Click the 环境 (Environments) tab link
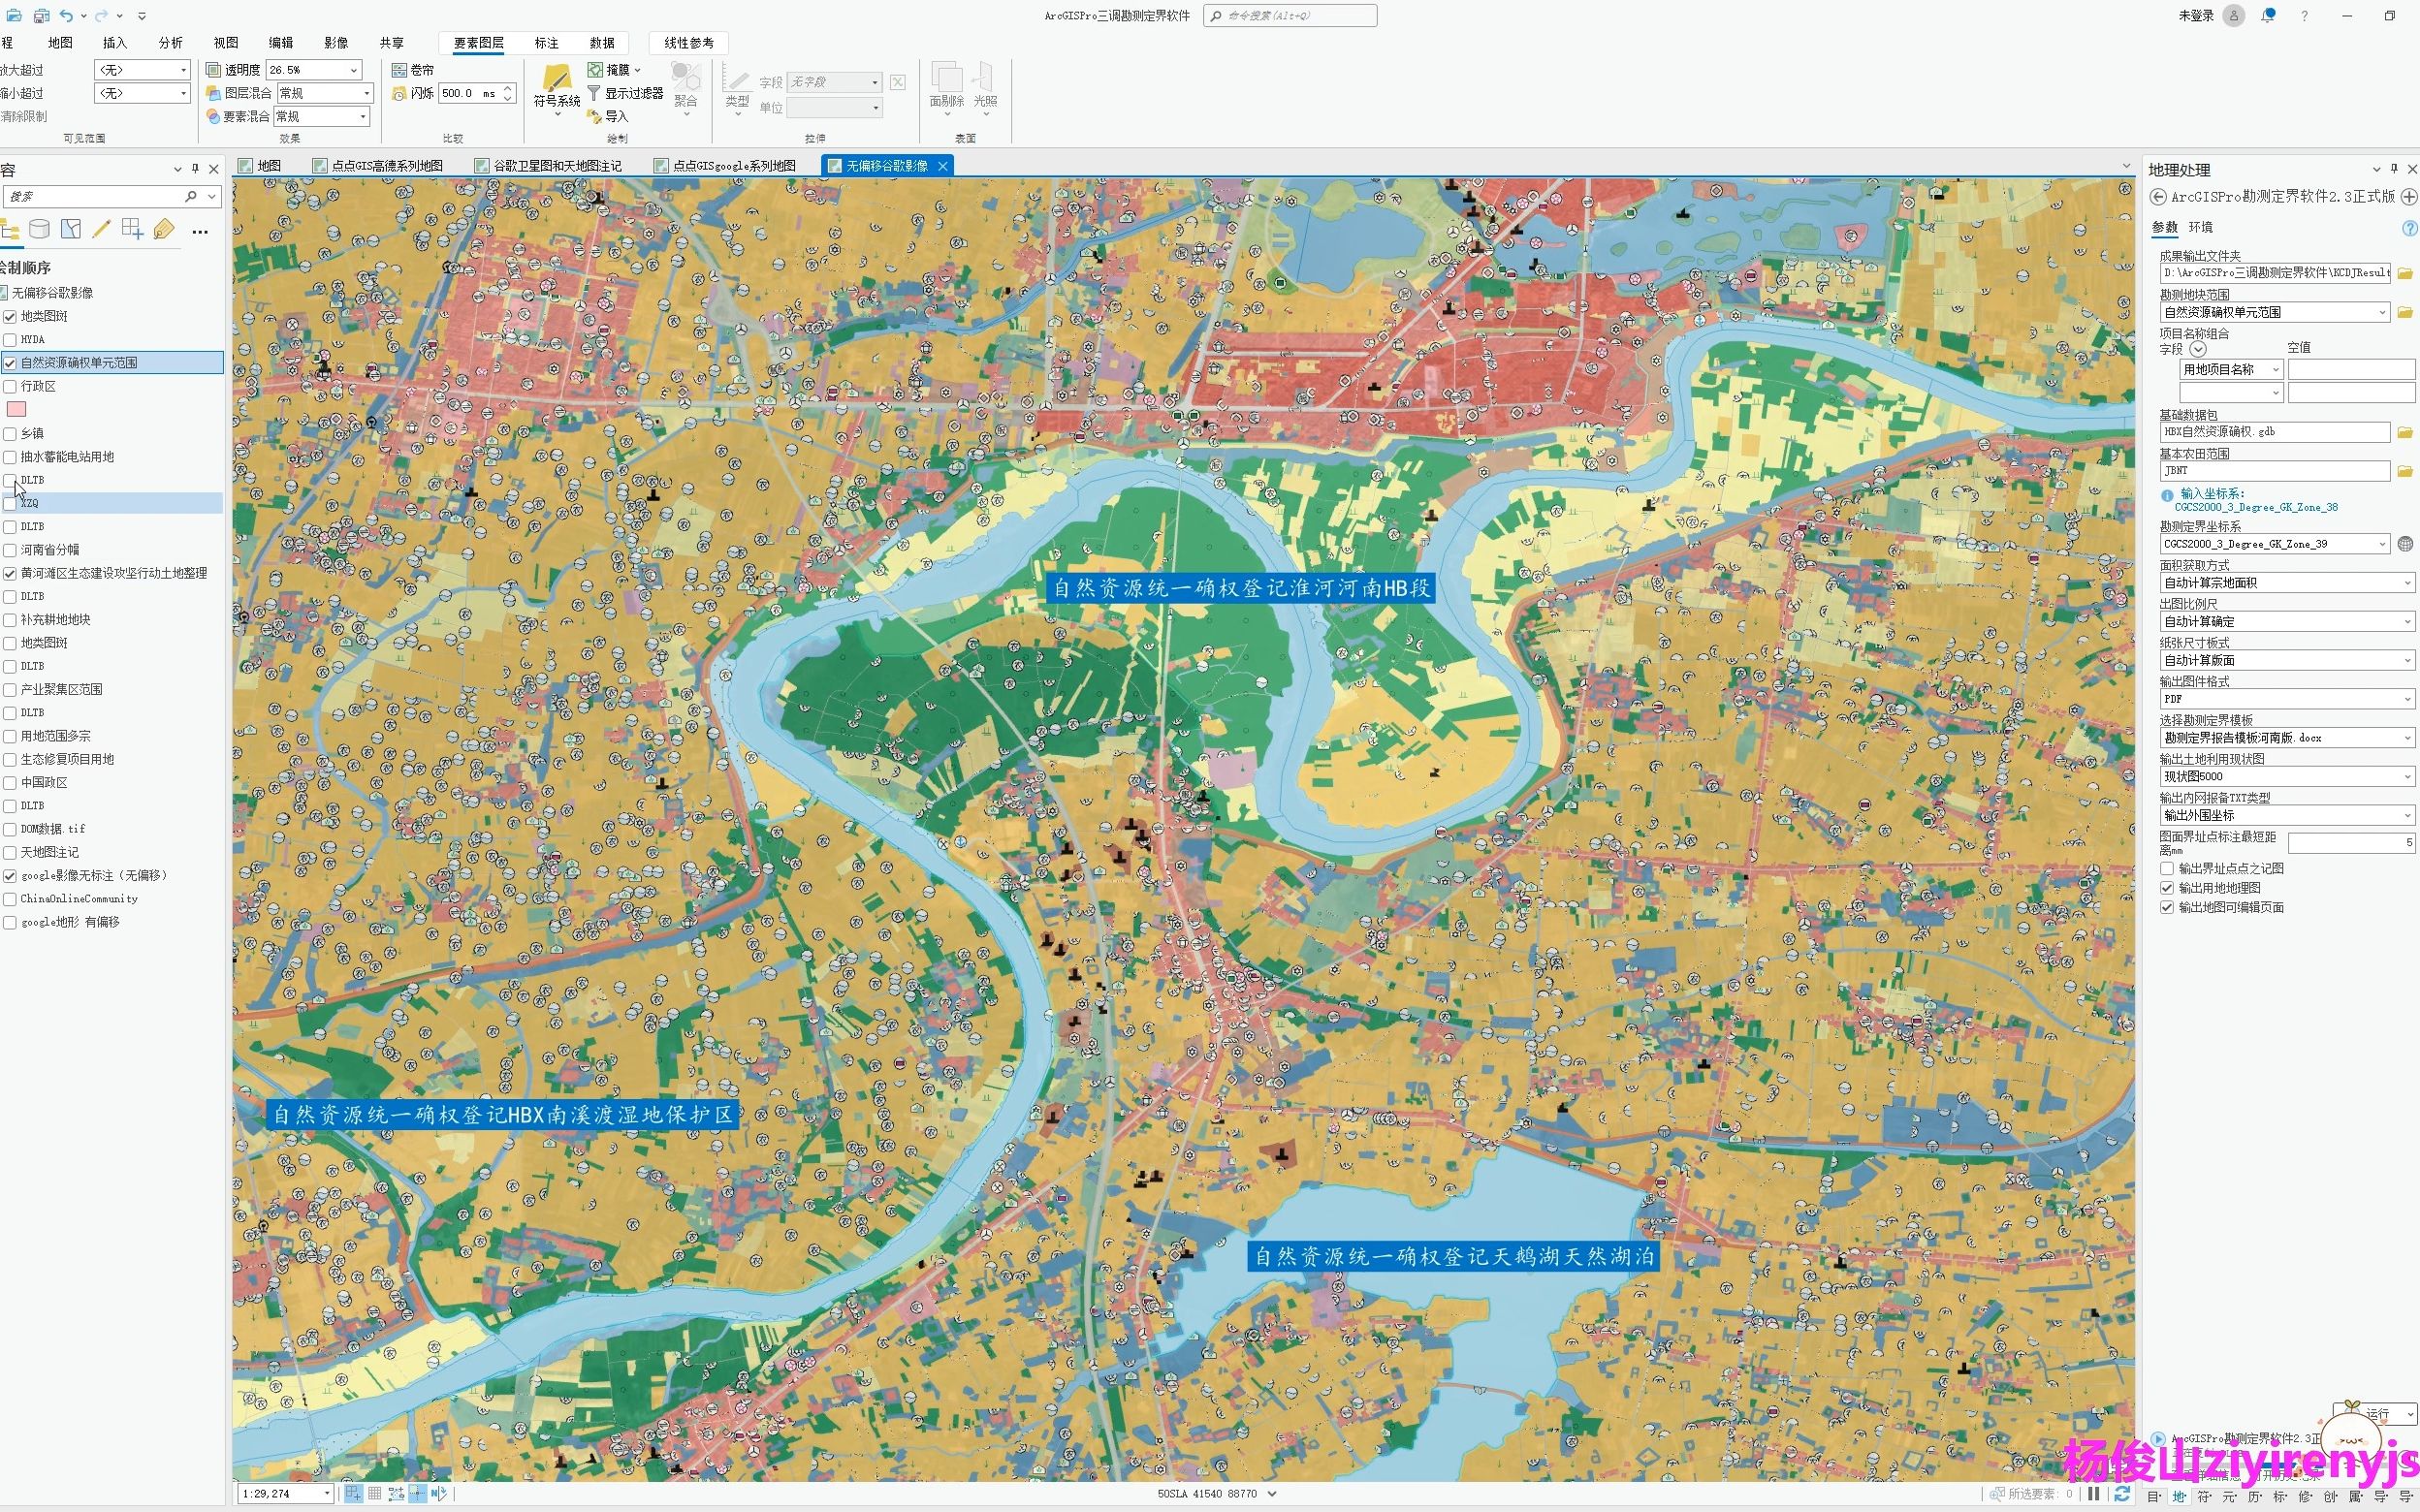This screenshot has width=2420, height=1512. coord(2200,227)
